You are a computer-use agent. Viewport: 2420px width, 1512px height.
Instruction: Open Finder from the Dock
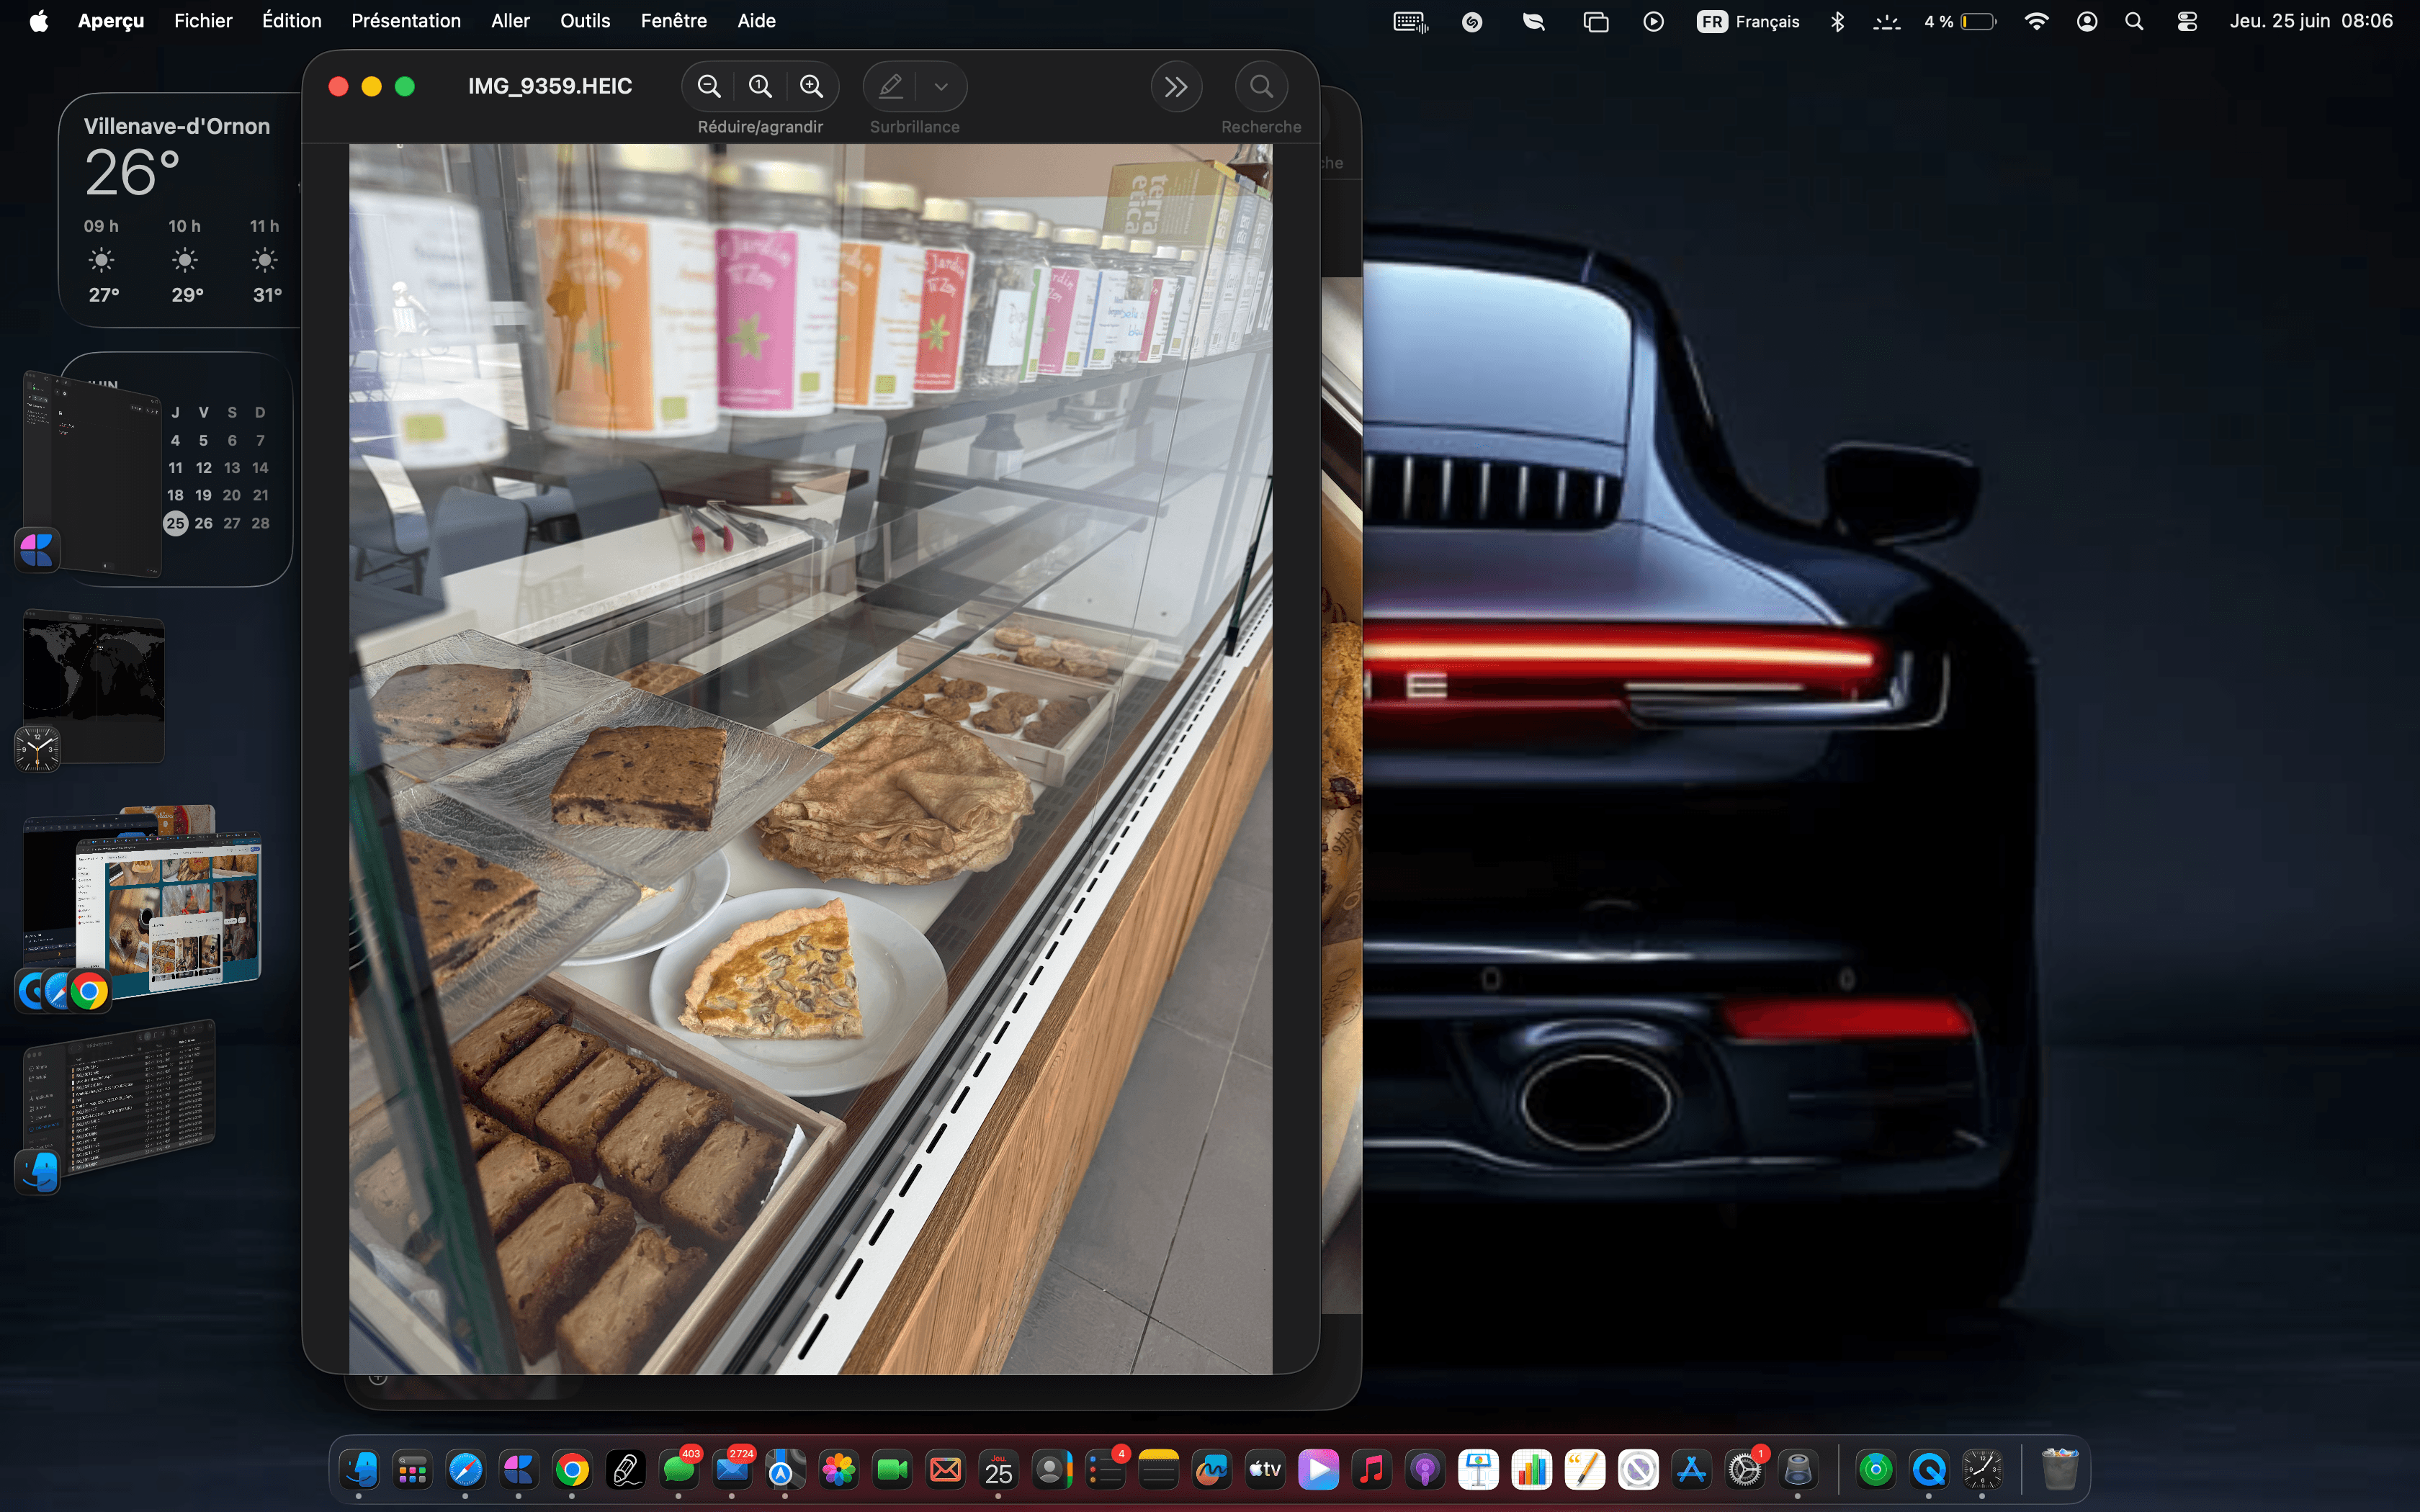[359, 1470]
